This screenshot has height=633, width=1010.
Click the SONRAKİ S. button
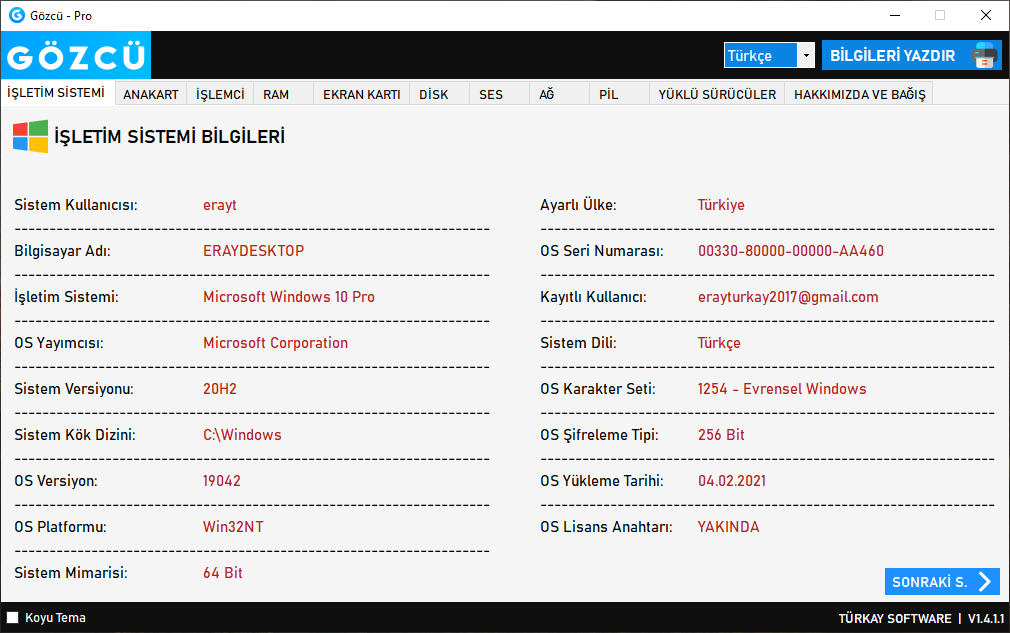942,581
